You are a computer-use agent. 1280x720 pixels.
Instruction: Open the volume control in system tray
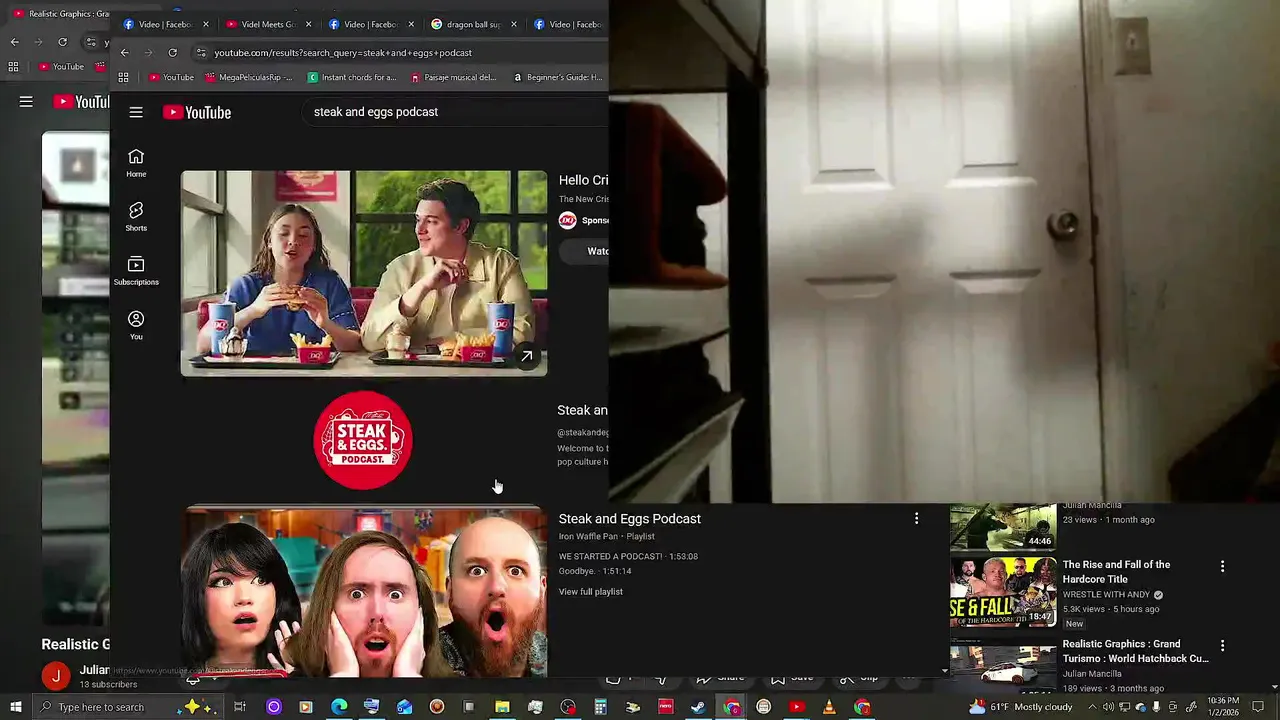click(1108, 707)
